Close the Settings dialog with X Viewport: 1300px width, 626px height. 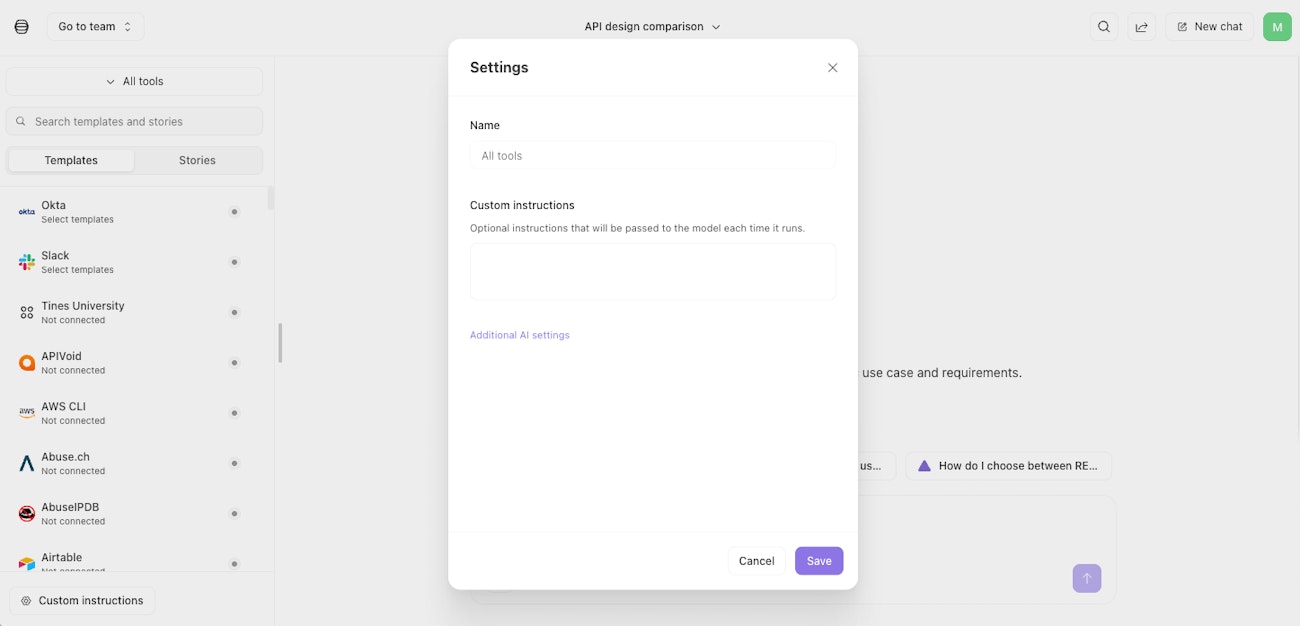pyautogui.click(x=832, y=68)
